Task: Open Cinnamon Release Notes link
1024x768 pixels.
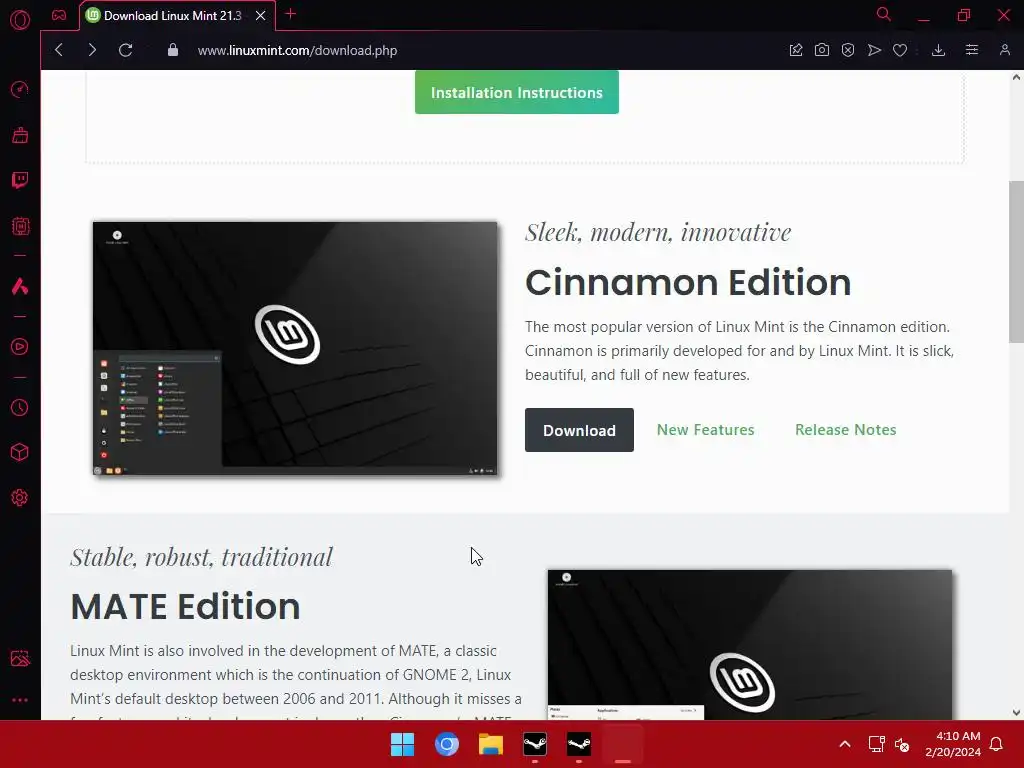Action: (x=846, y=430)
